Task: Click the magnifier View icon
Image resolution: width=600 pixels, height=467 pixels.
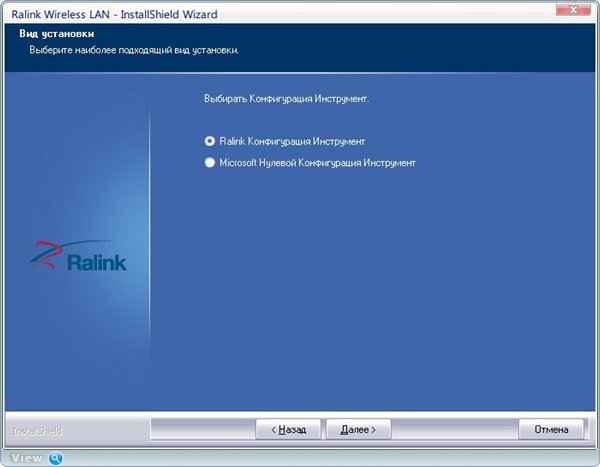Action: point(56,458)
